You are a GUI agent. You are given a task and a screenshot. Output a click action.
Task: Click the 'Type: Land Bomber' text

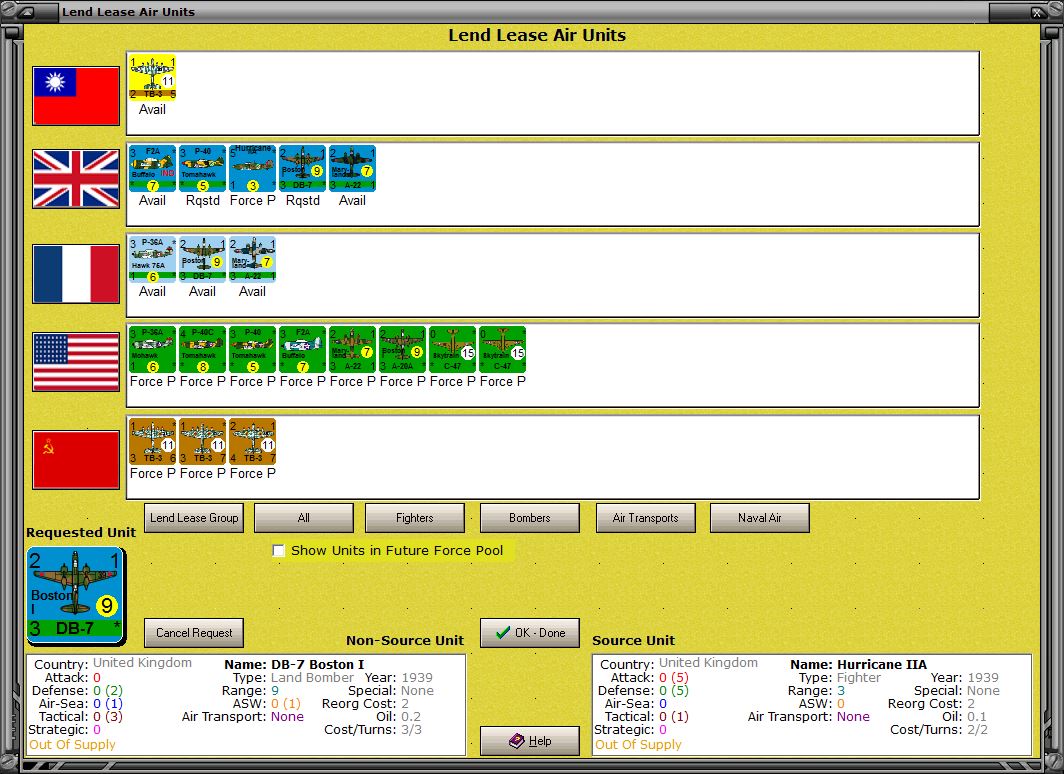tap(293, 678)
